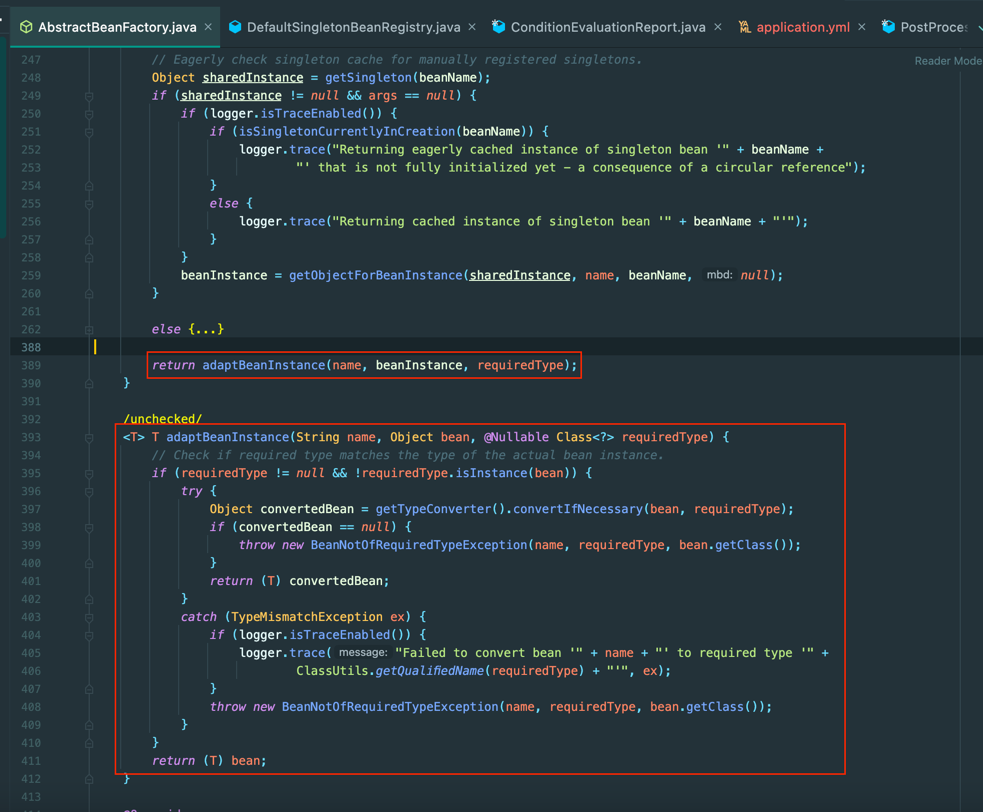This screenshot has width=983, height=812.
Task: Click the DefaultSingletonBeanRegistry.java file icon
Action: click(x=235, y=27)
